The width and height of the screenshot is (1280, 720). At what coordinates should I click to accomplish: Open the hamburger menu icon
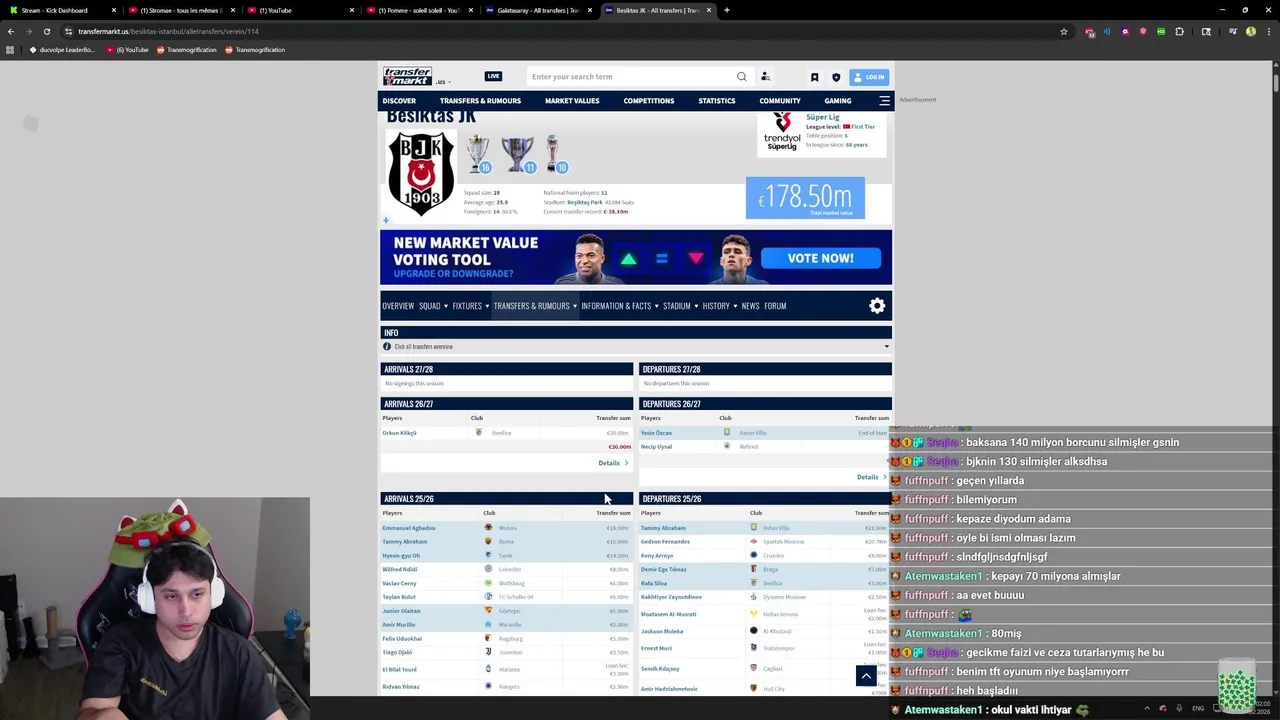tap(884, 101)
